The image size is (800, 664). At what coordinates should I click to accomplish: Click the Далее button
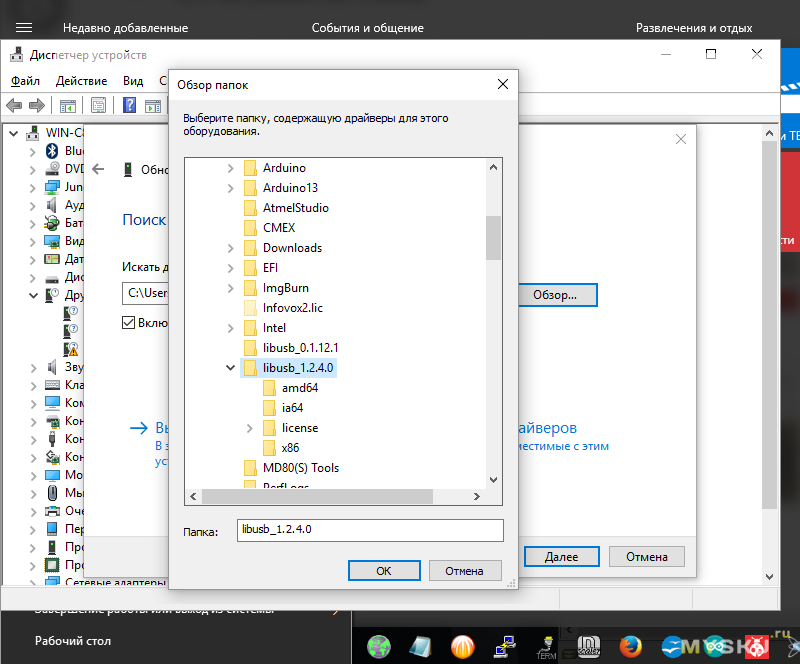point(562,557)
